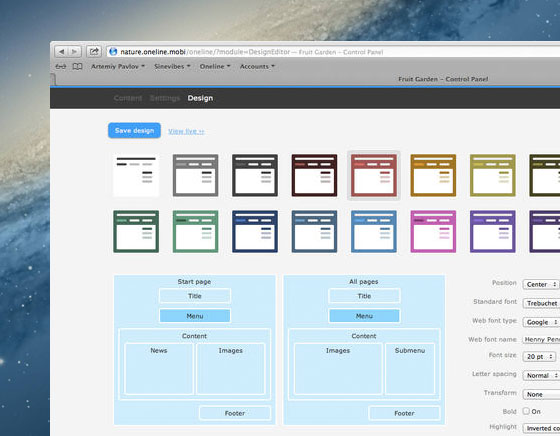Select the Menu block in Start page
This screenshot has height=436, width=560.
[195, 316]
